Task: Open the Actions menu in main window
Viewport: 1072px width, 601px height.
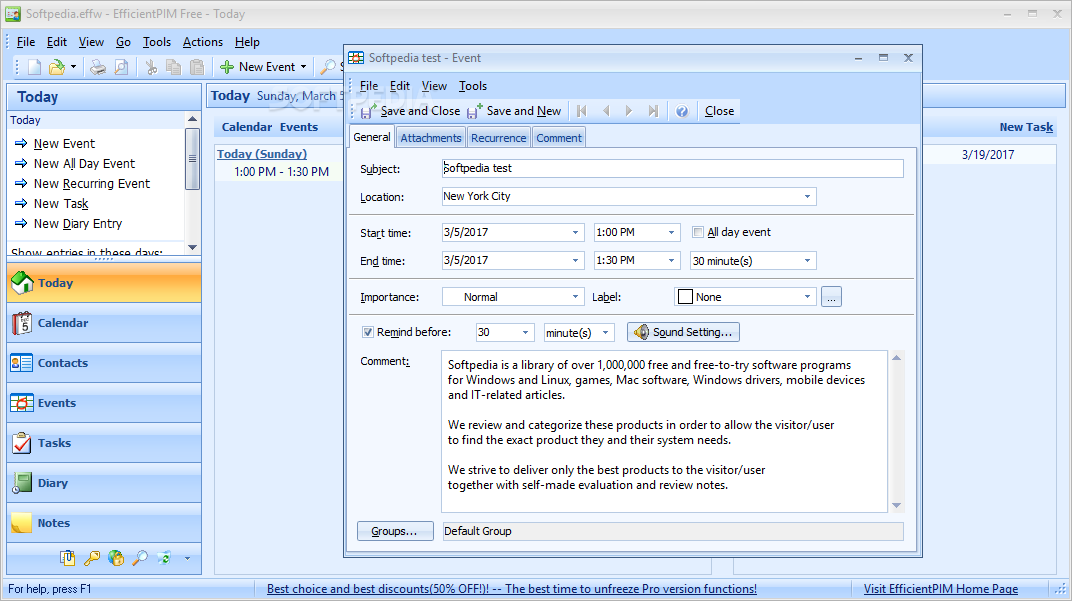Action: [x=202, y=42]
